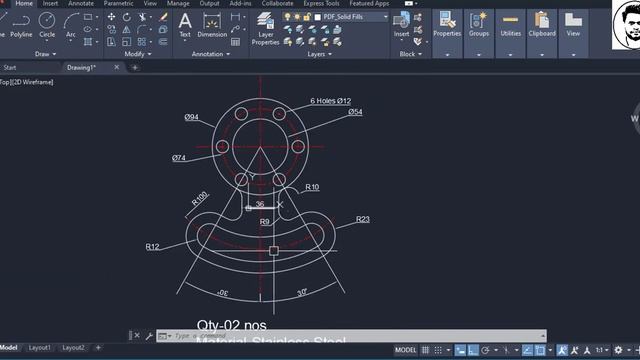This screenshot has width=640, height=360.
Task: Activate the Copy tool
Action: click(111, 29)
